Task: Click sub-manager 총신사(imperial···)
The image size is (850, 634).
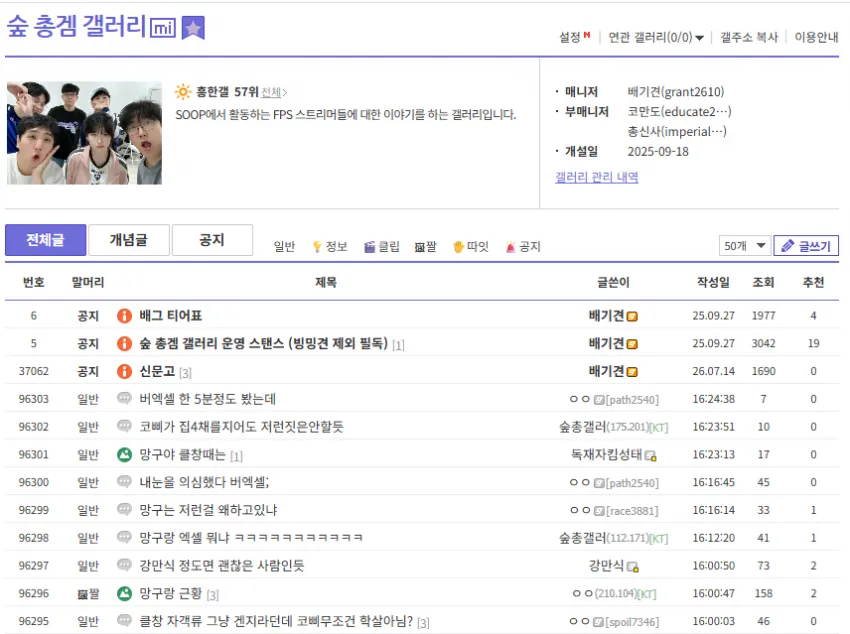Action: [x=677, y=132]
